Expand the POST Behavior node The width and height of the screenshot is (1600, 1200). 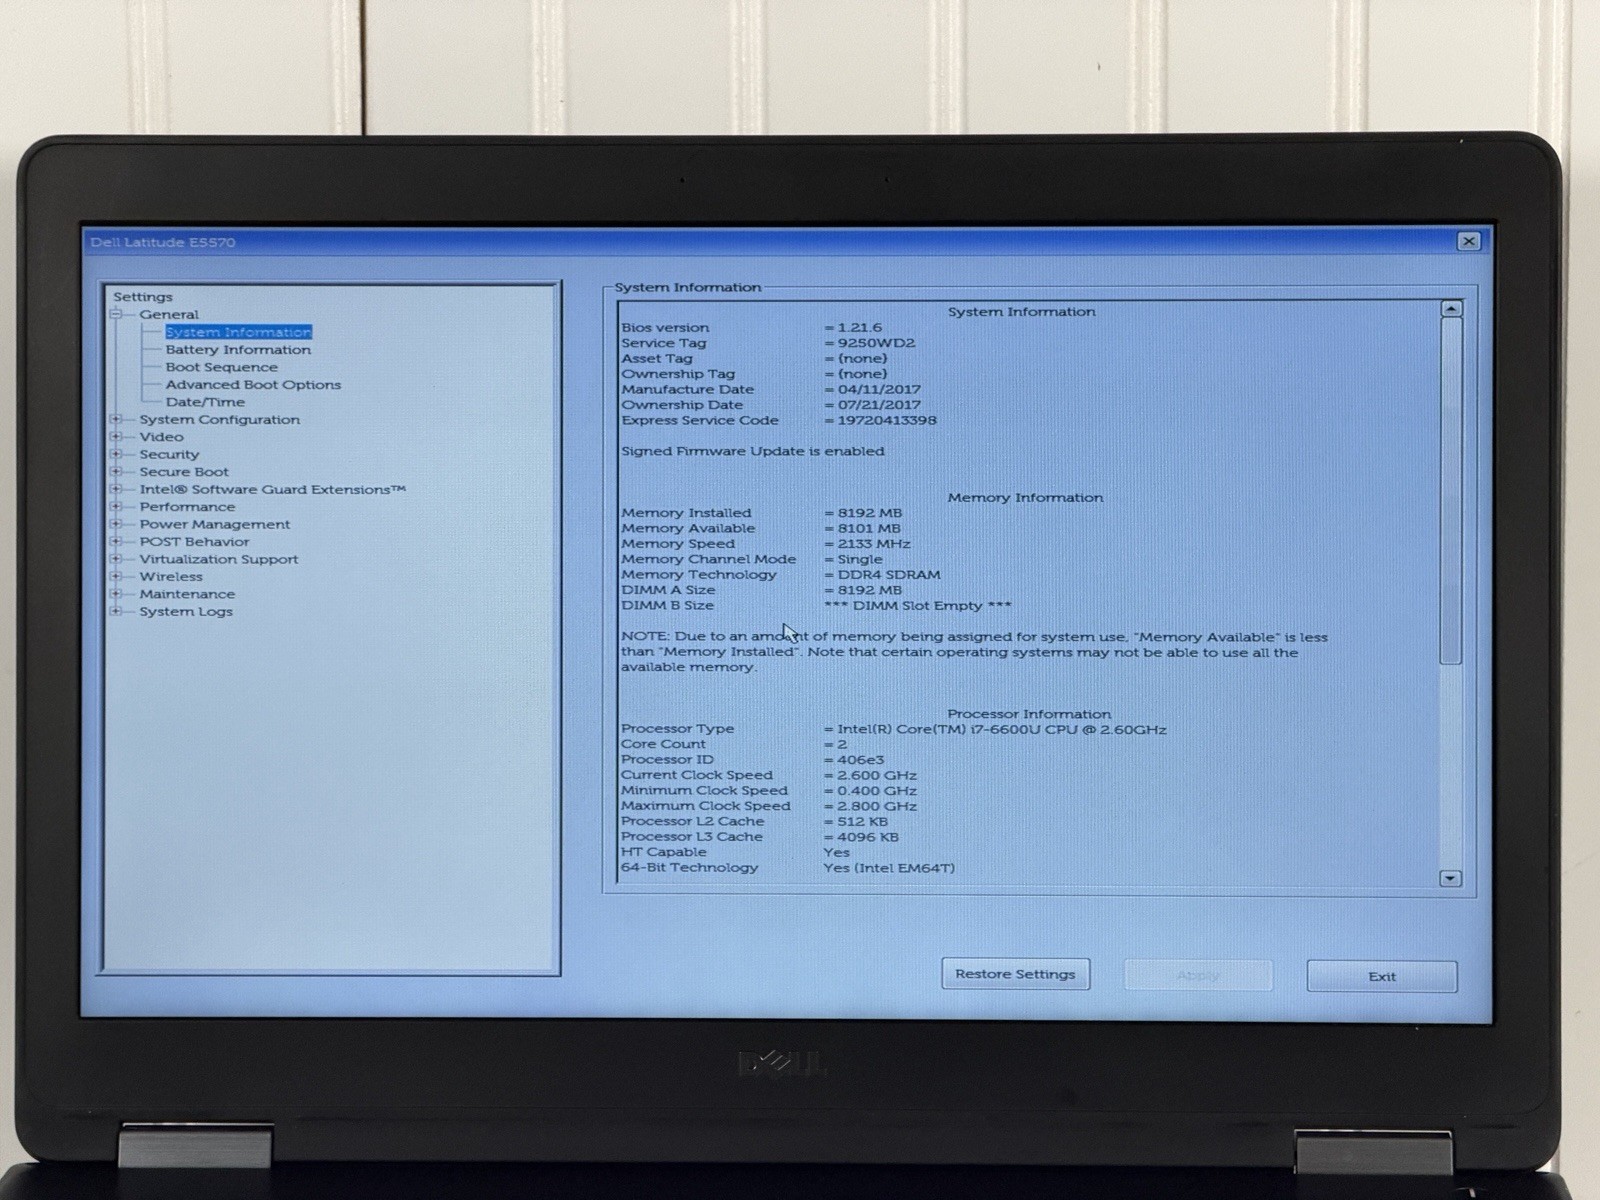pos(116,542)
